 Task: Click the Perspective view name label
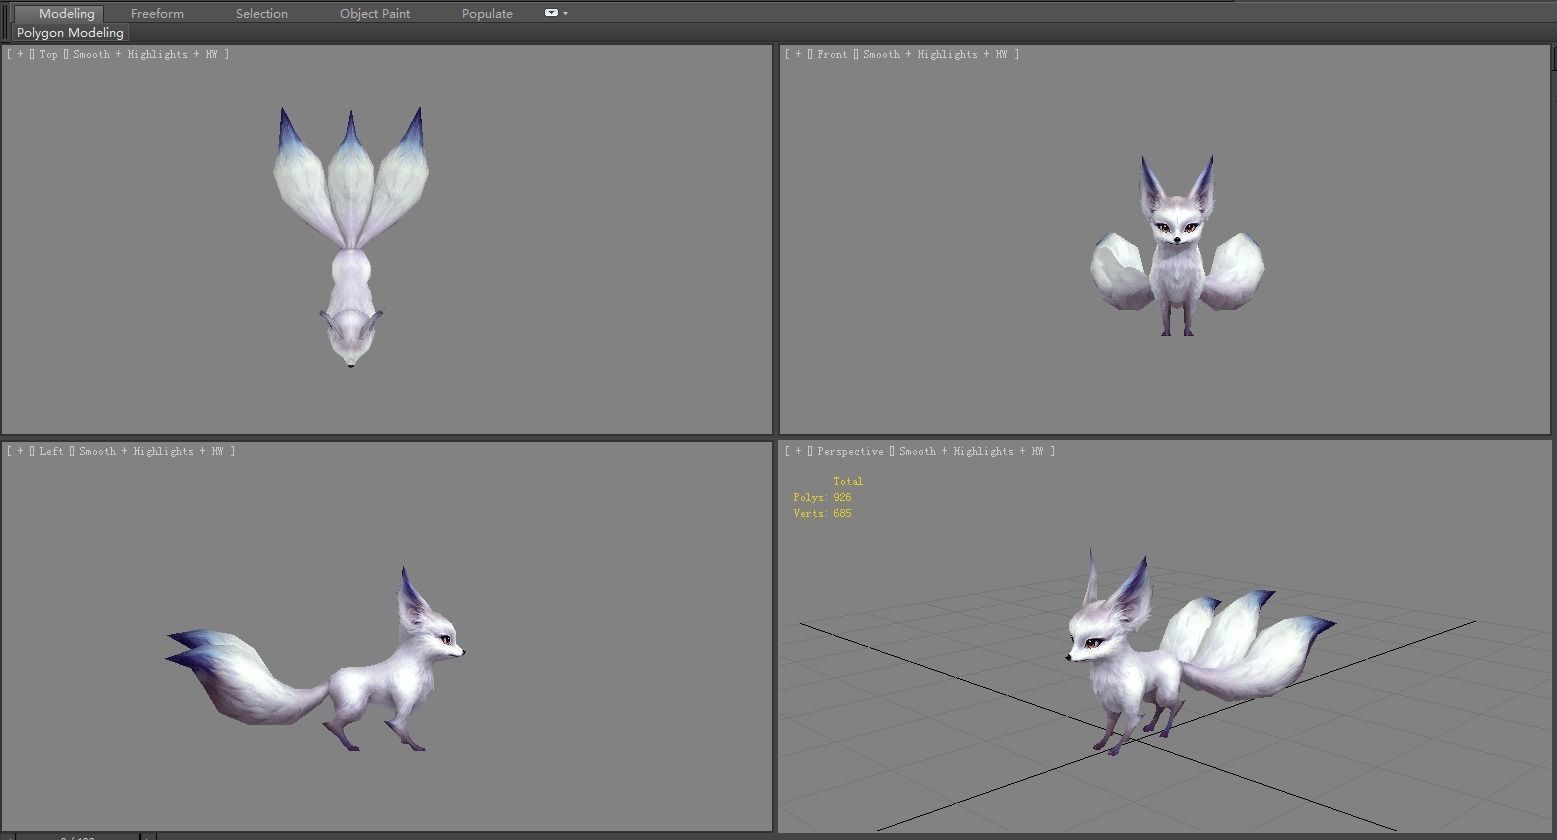coord(850,451)
